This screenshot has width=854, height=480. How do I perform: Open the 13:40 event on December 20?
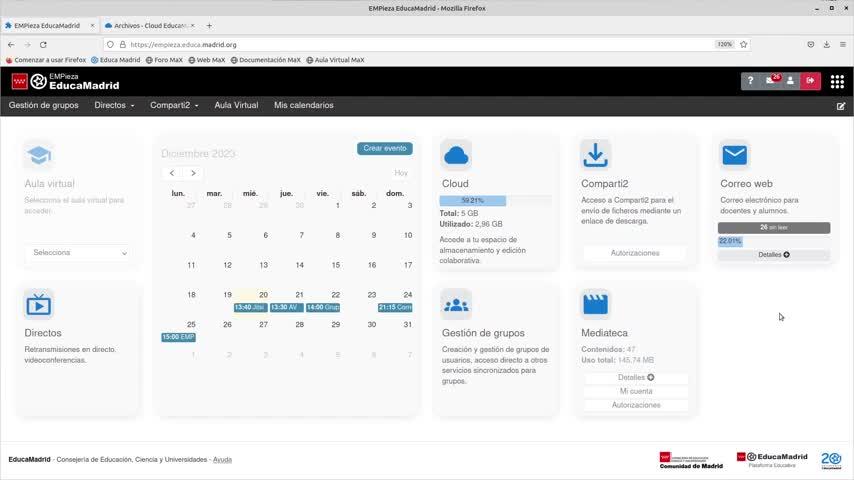tap(251, 307)
